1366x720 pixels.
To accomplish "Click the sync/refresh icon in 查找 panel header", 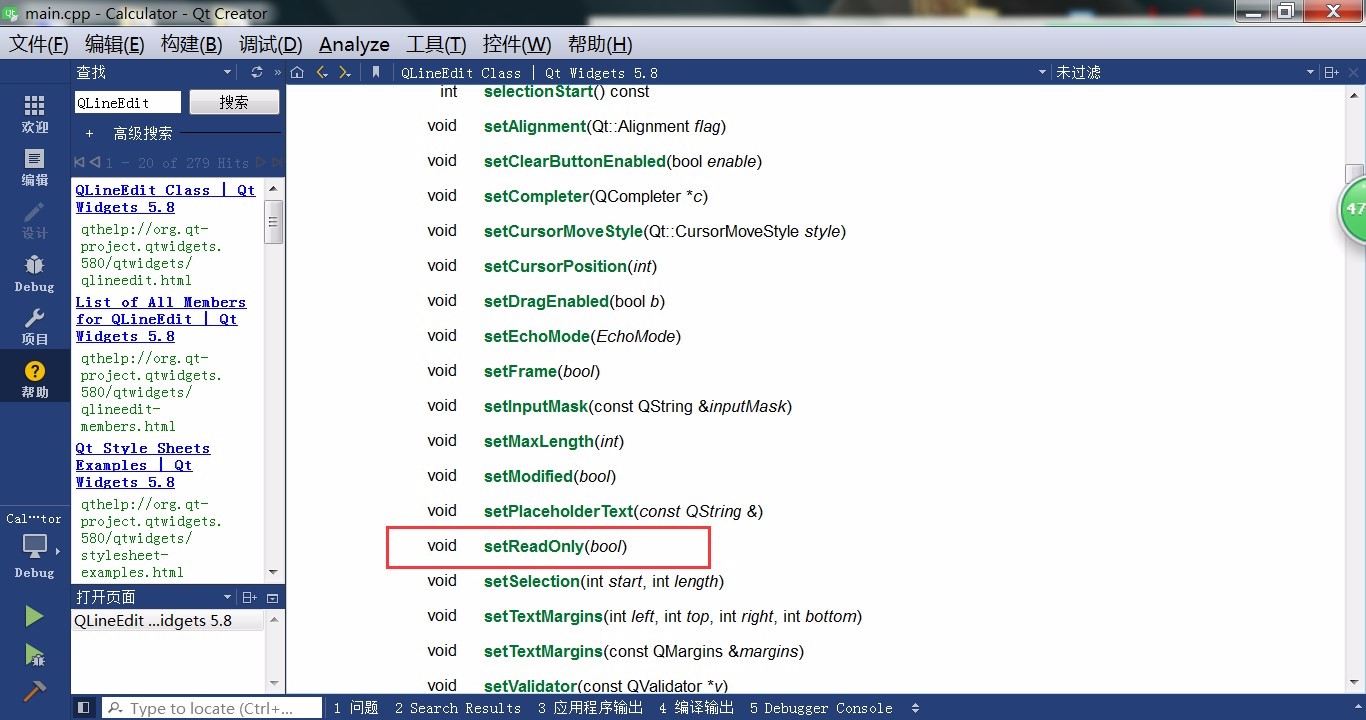I will coord(257,72).
